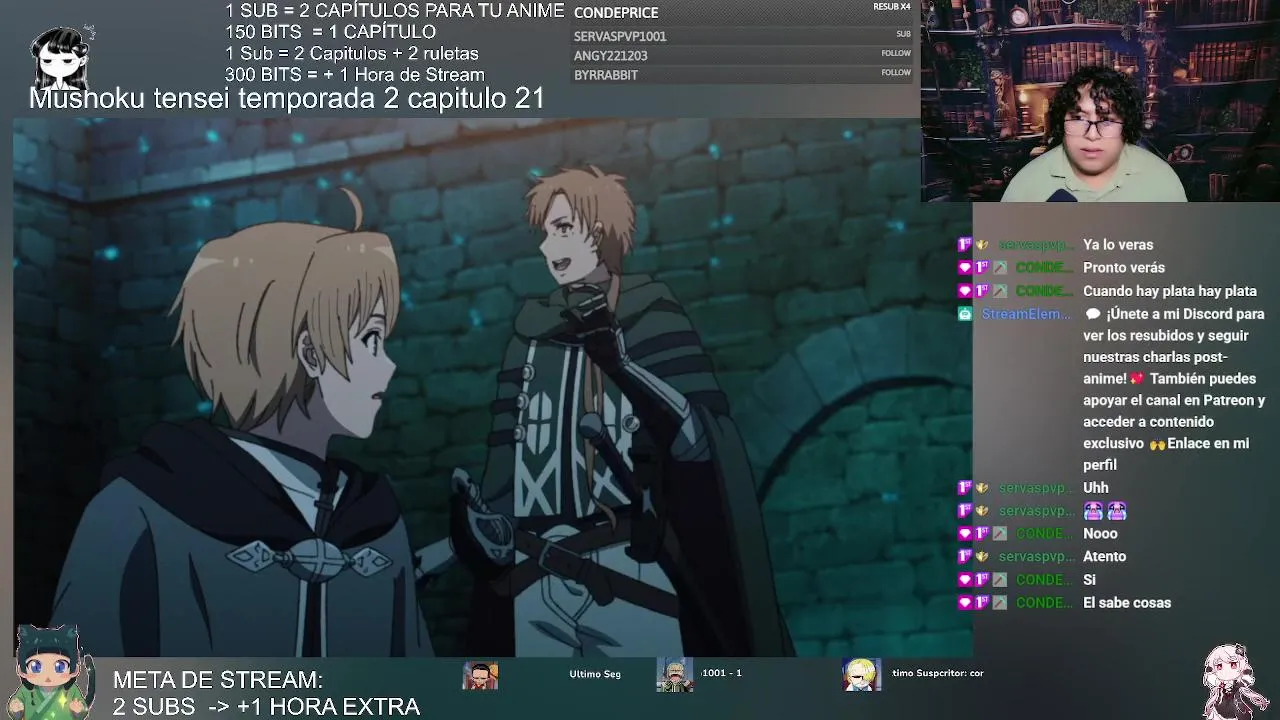Click ANGY221203 in the events list
This screenshot has height=720, width=1280.
pos(610,56)
